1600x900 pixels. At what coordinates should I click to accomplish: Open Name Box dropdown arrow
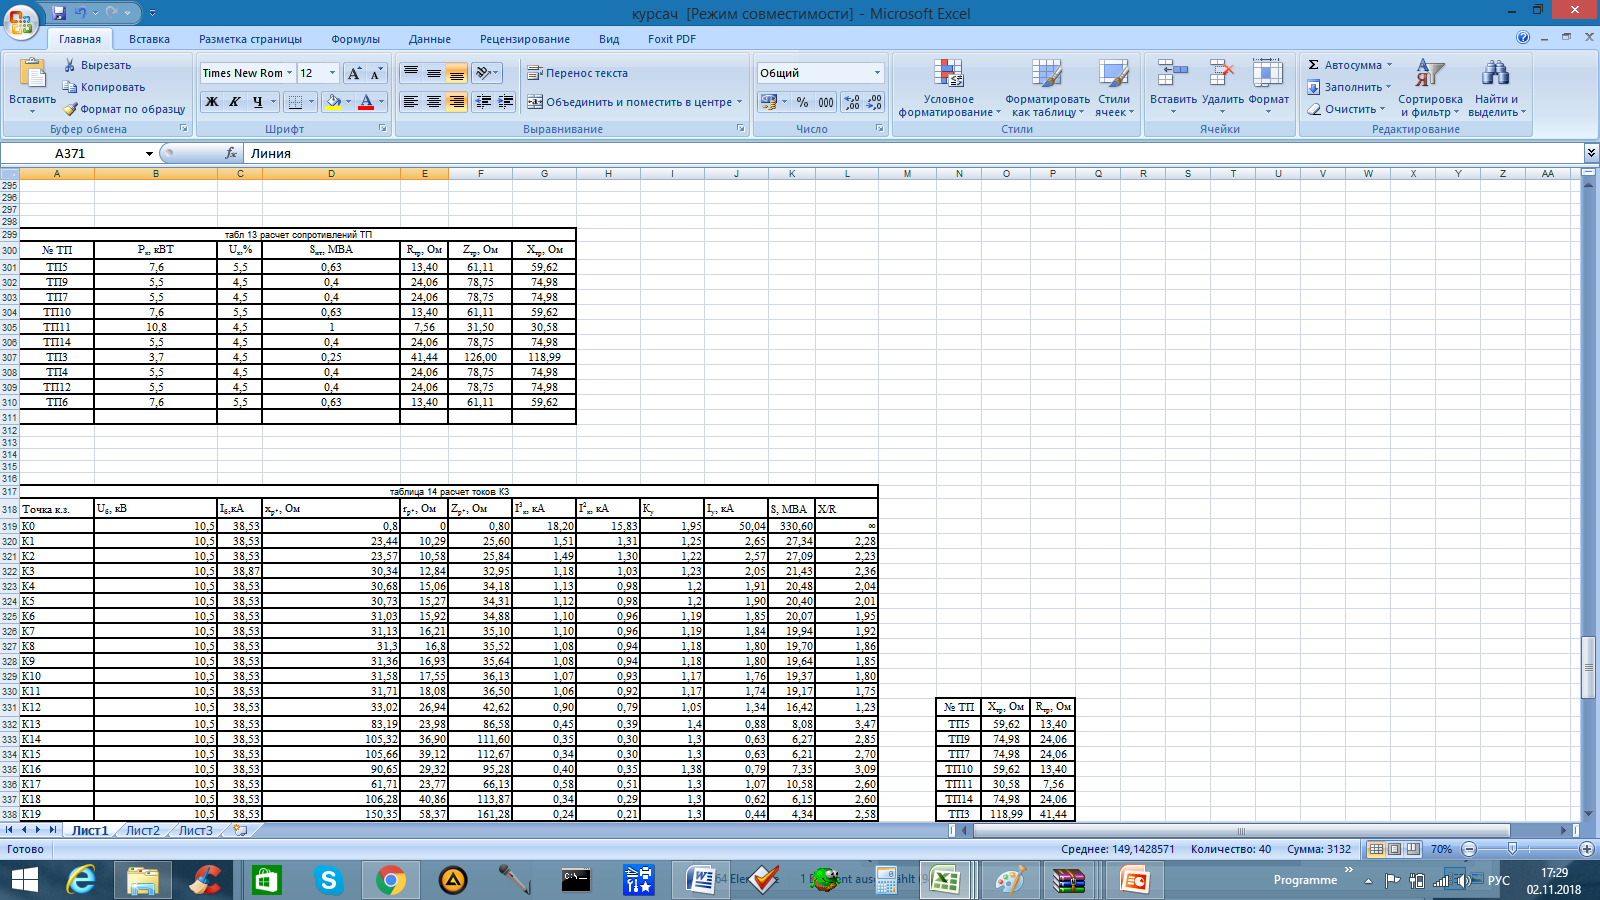(149, 153)
